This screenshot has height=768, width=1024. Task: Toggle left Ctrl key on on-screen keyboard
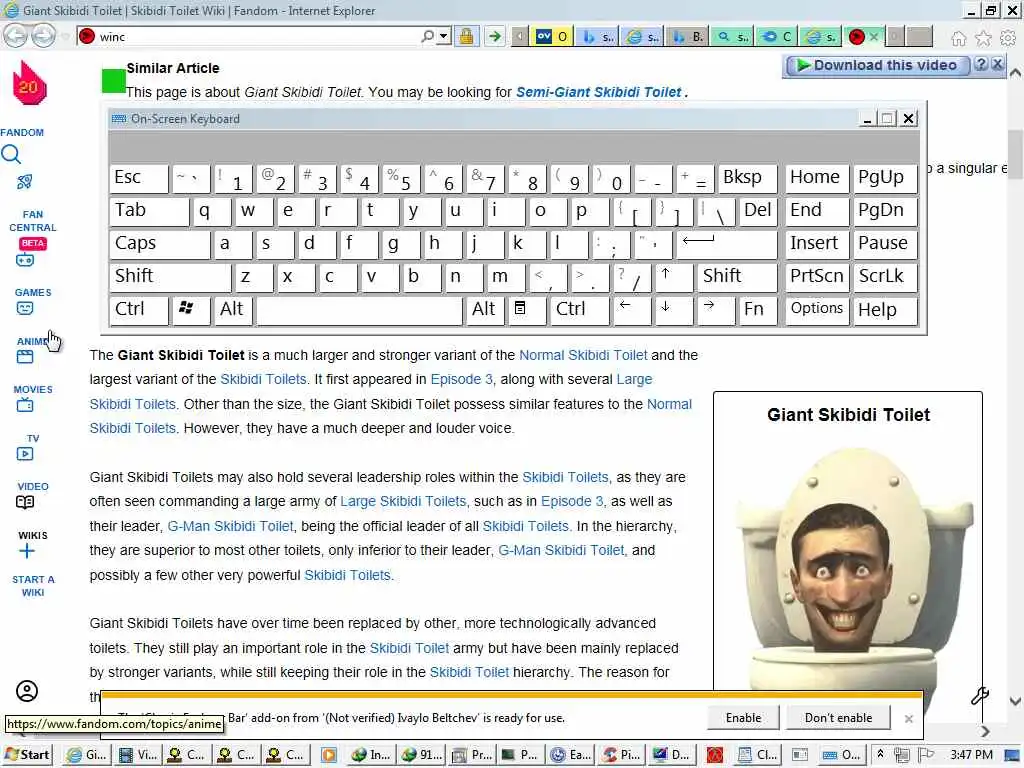[x=138, y=310]
